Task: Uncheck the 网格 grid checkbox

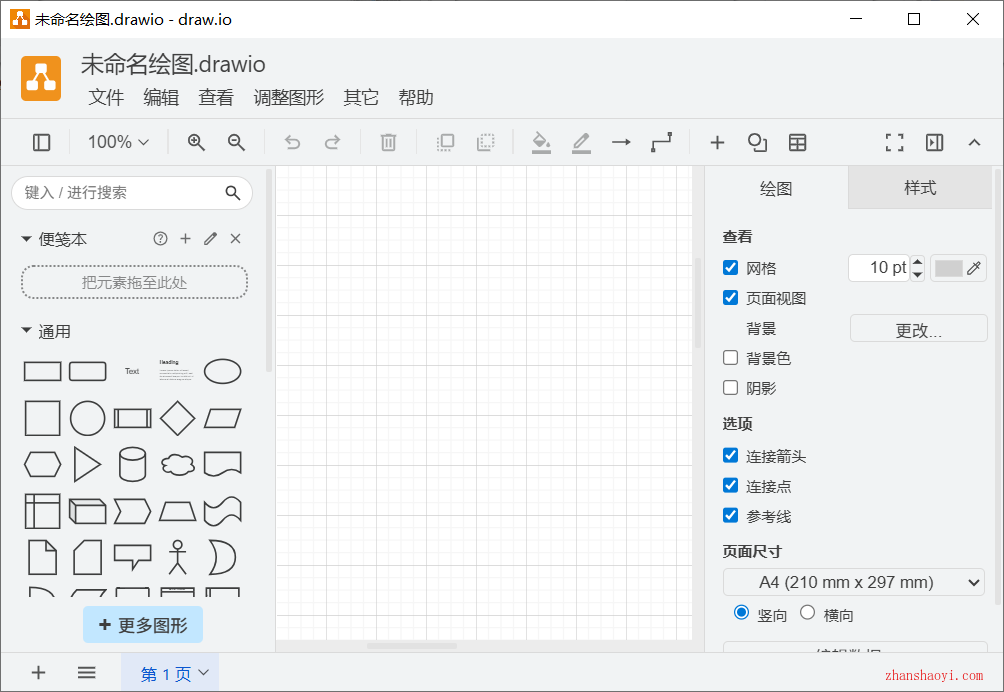Action: [731, 268]
